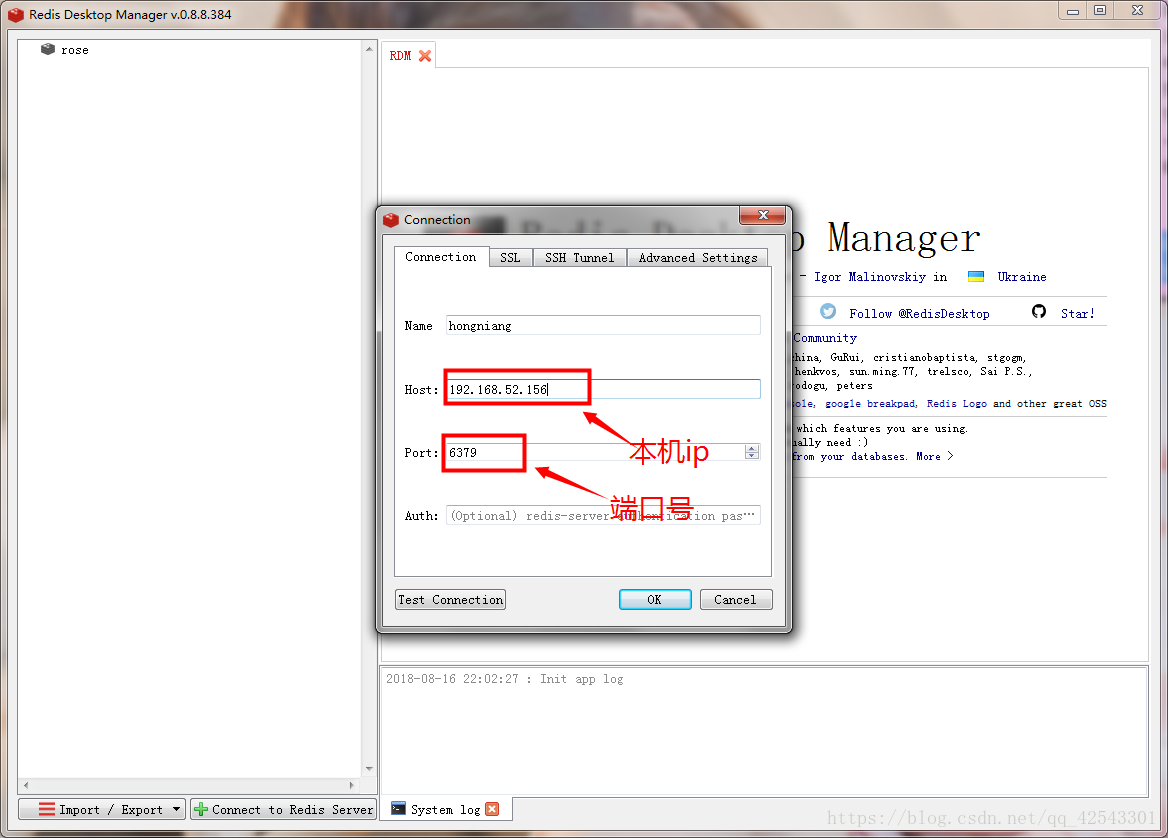Viewport: 1168px width, 838px height.
Task: Decrease port with spinner down arrow
Action: coord(752,456)
